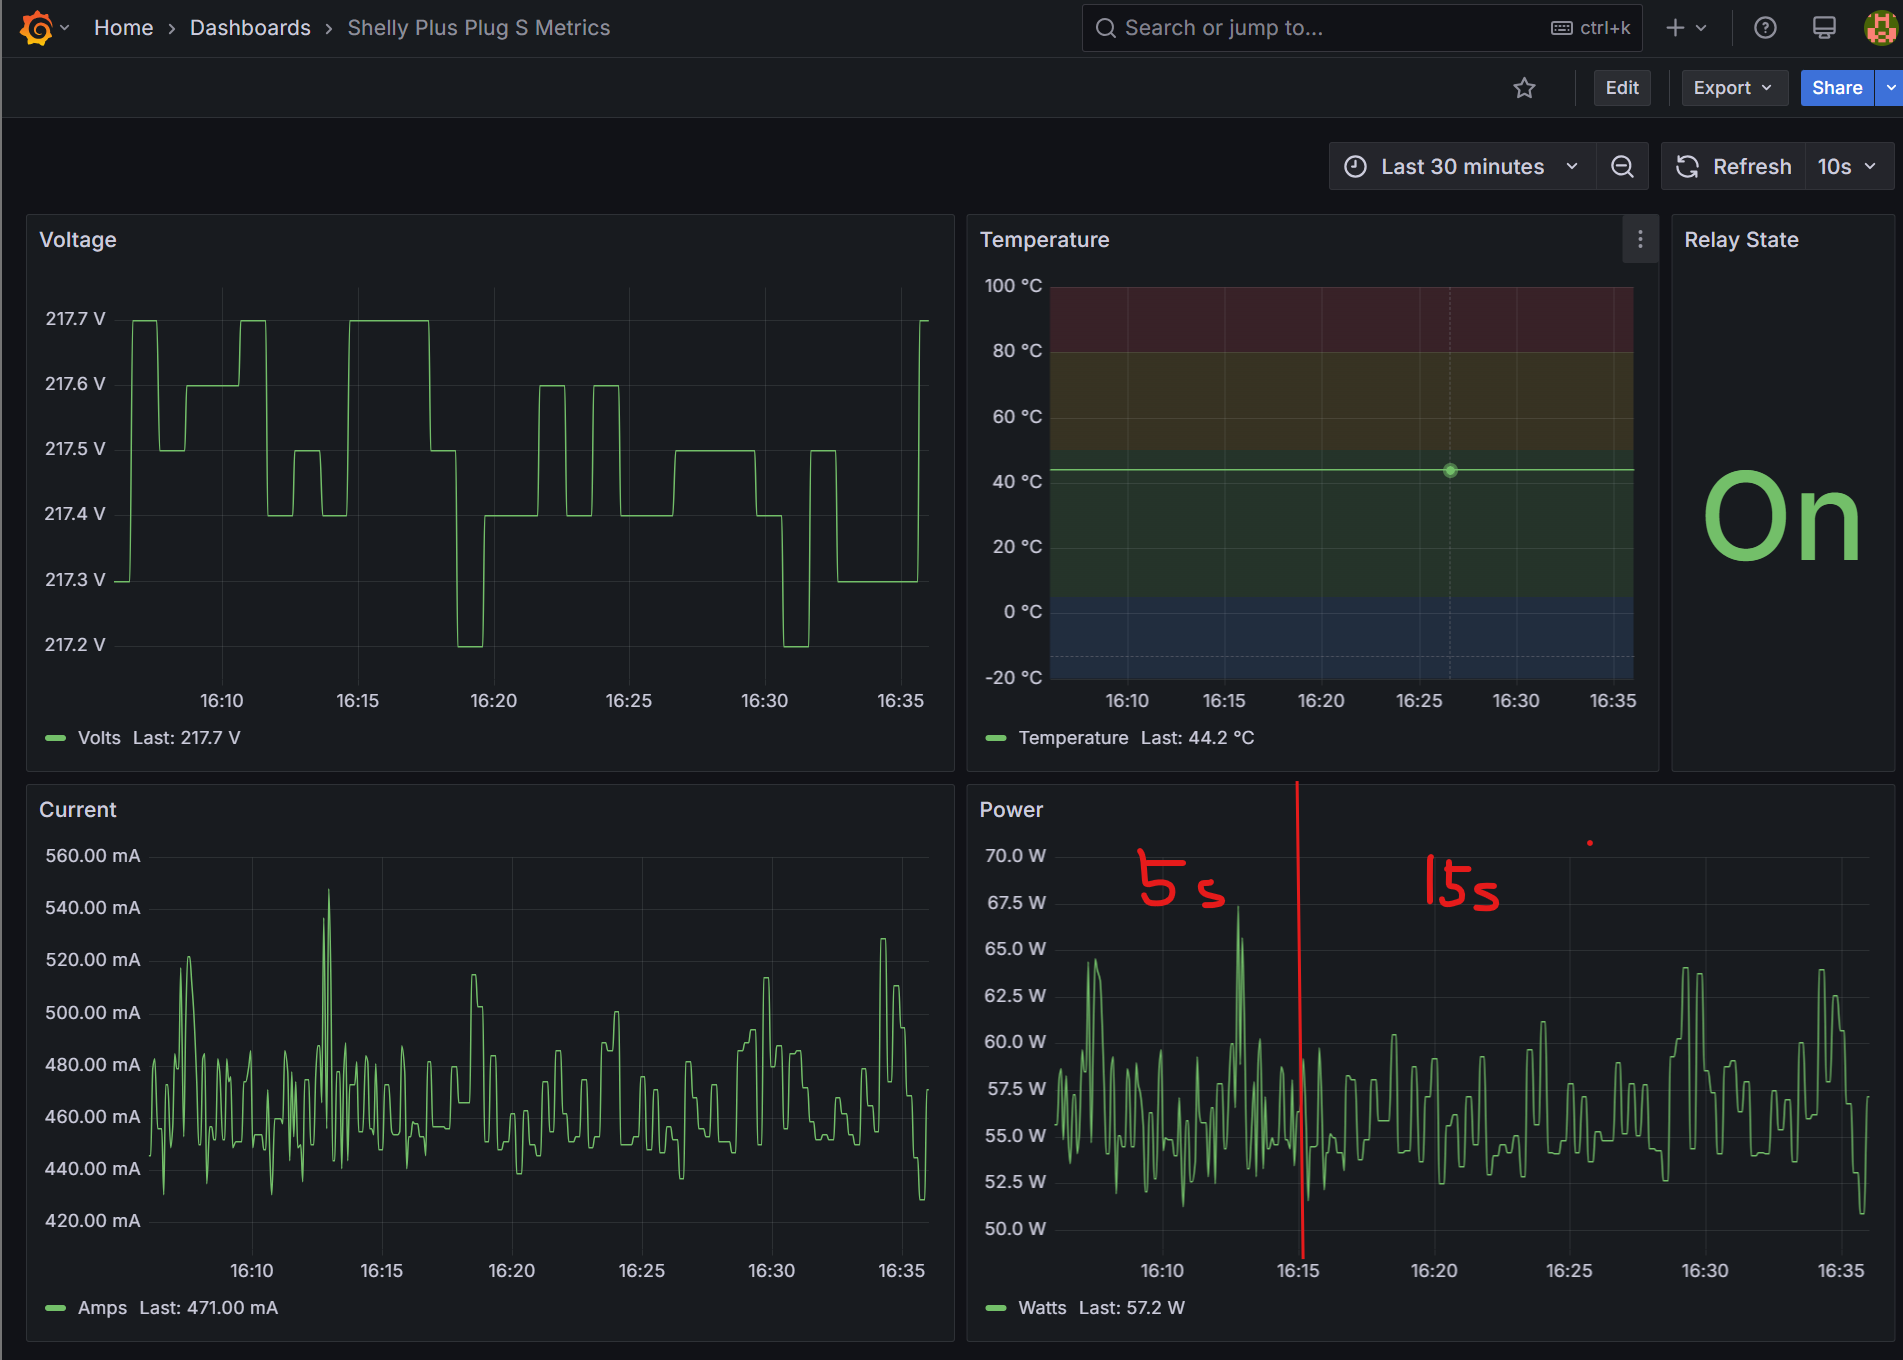This screenshot has width=1903, height=1360.
Task: Click the search magnifier icon
Action: [1105, 28]
